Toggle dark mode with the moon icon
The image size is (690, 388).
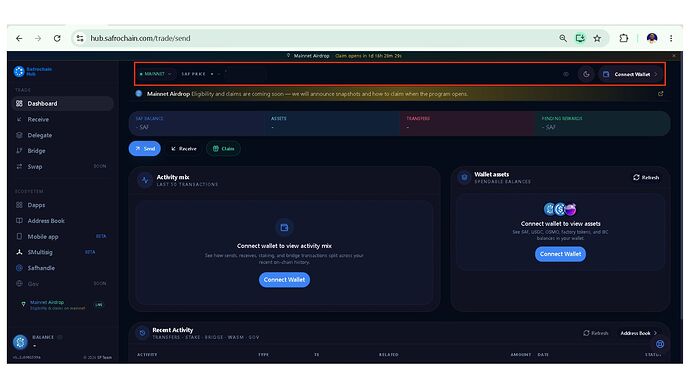(x=586, y=74)
